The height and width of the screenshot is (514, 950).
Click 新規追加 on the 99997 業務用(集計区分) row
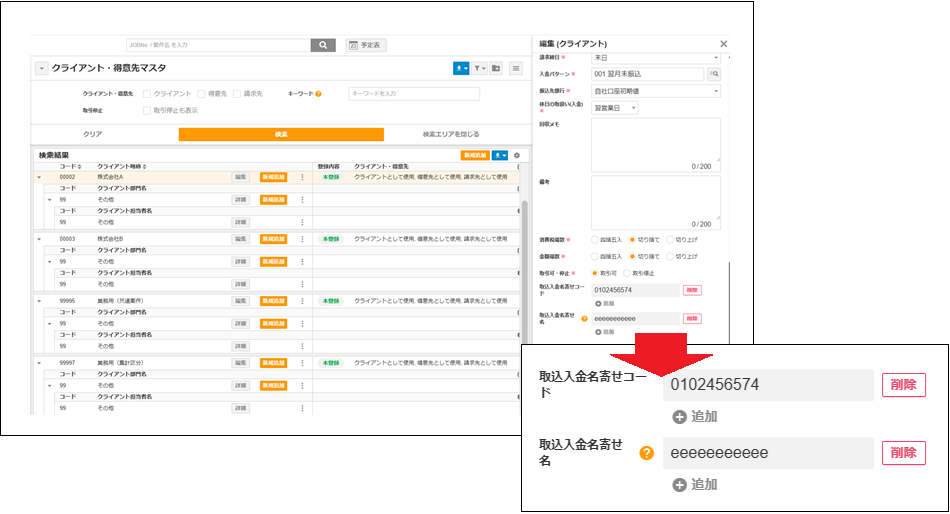point(273,362)
